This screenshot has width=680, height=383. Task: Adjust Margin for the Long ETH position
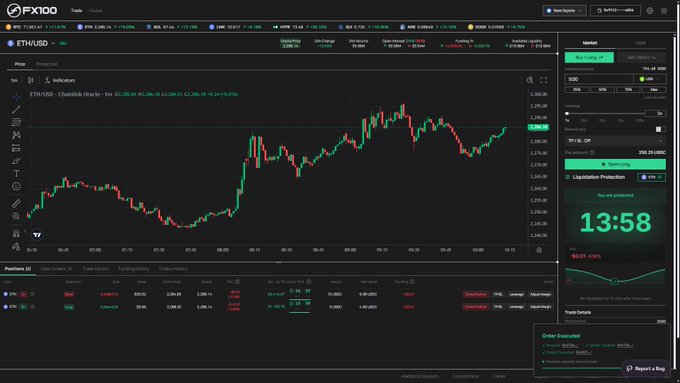(541, 307)
